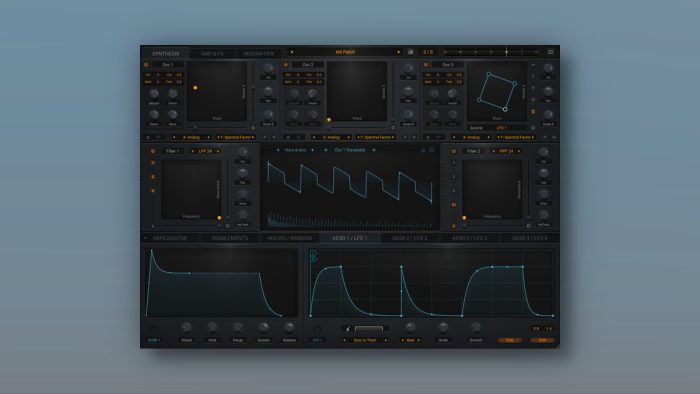Open the hamburger menu at top right
This screenshot has width=700, height=394.
click(550, 52)
